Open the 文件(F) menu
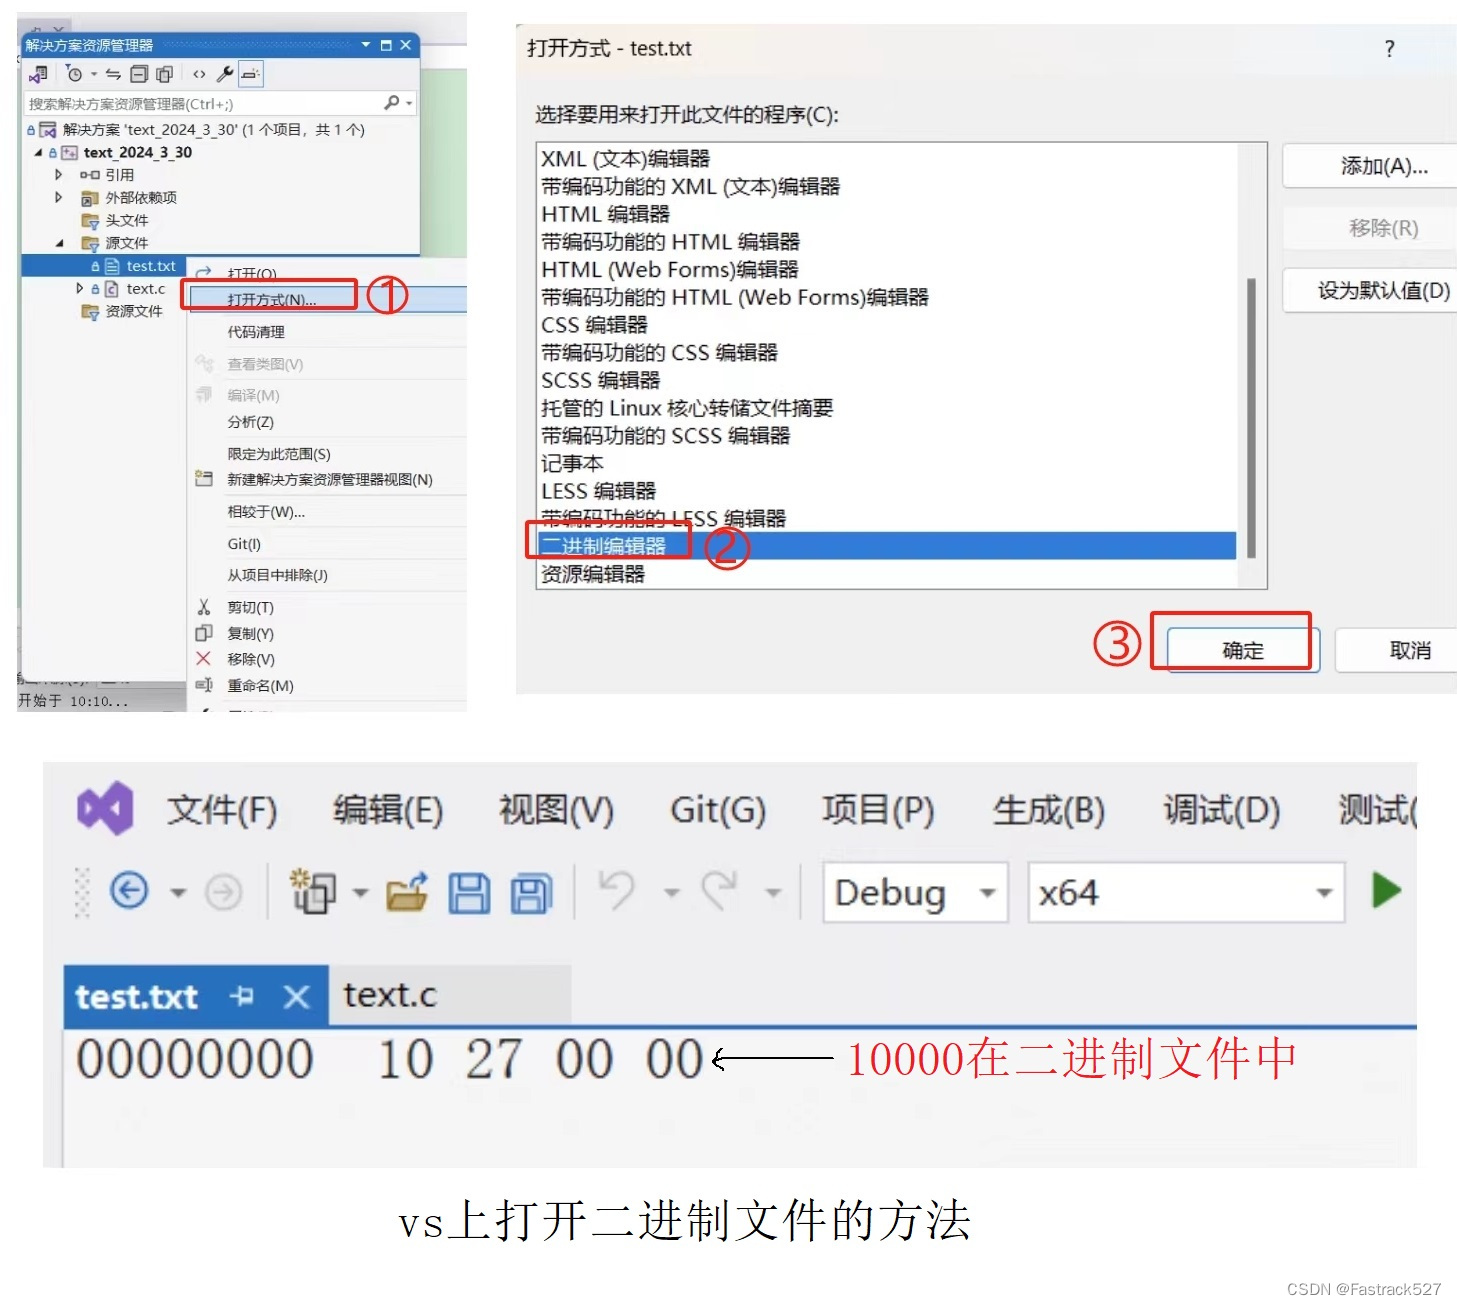 222,810
